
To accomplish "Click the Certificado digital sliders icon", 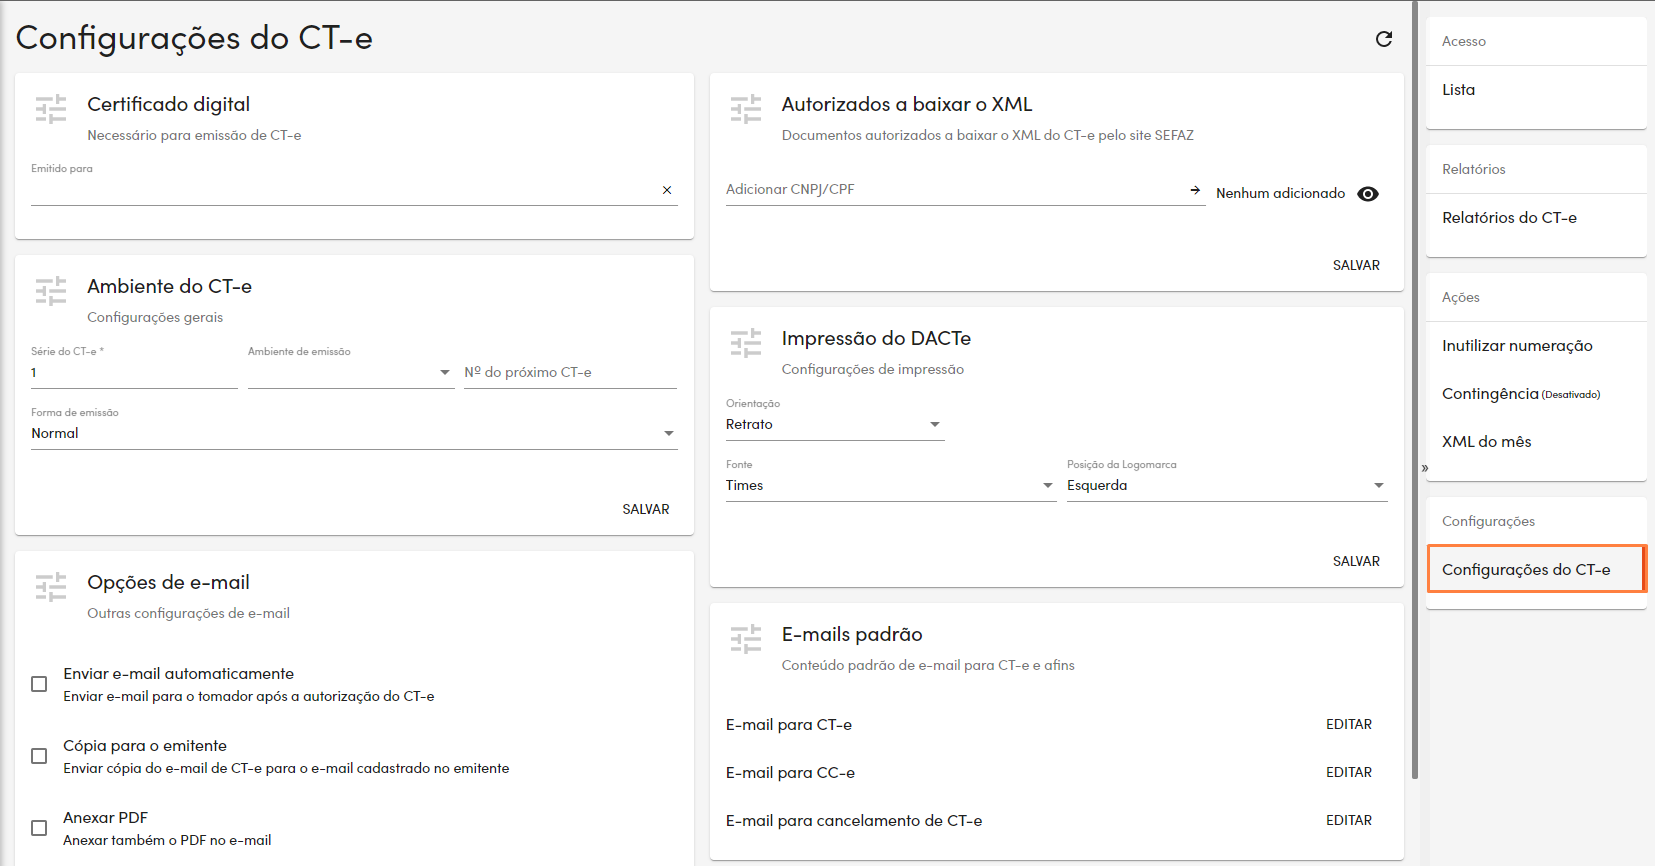I will [x=51, y=109].
